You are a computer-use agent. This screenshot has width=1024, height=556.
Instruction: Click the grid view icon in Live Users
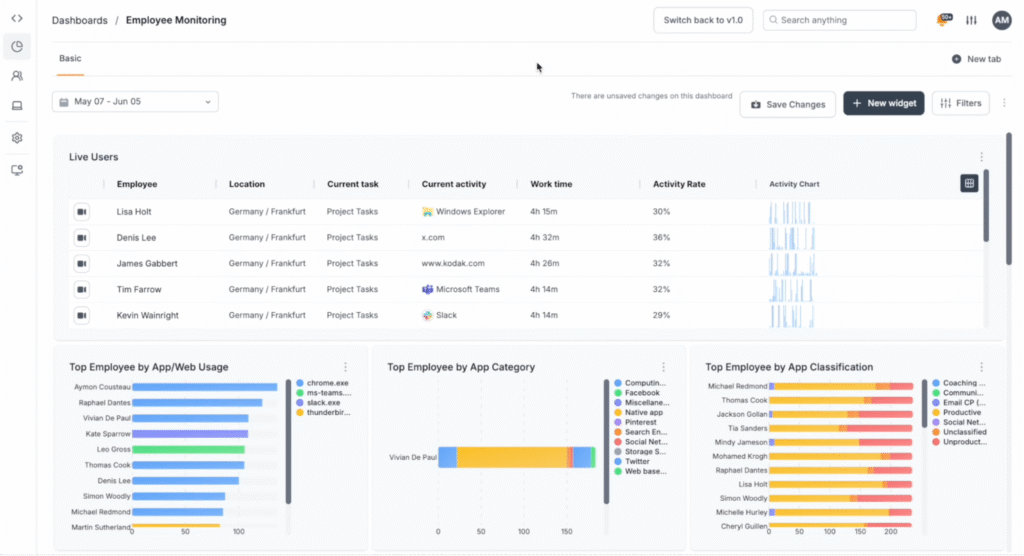tap(968, 183)
